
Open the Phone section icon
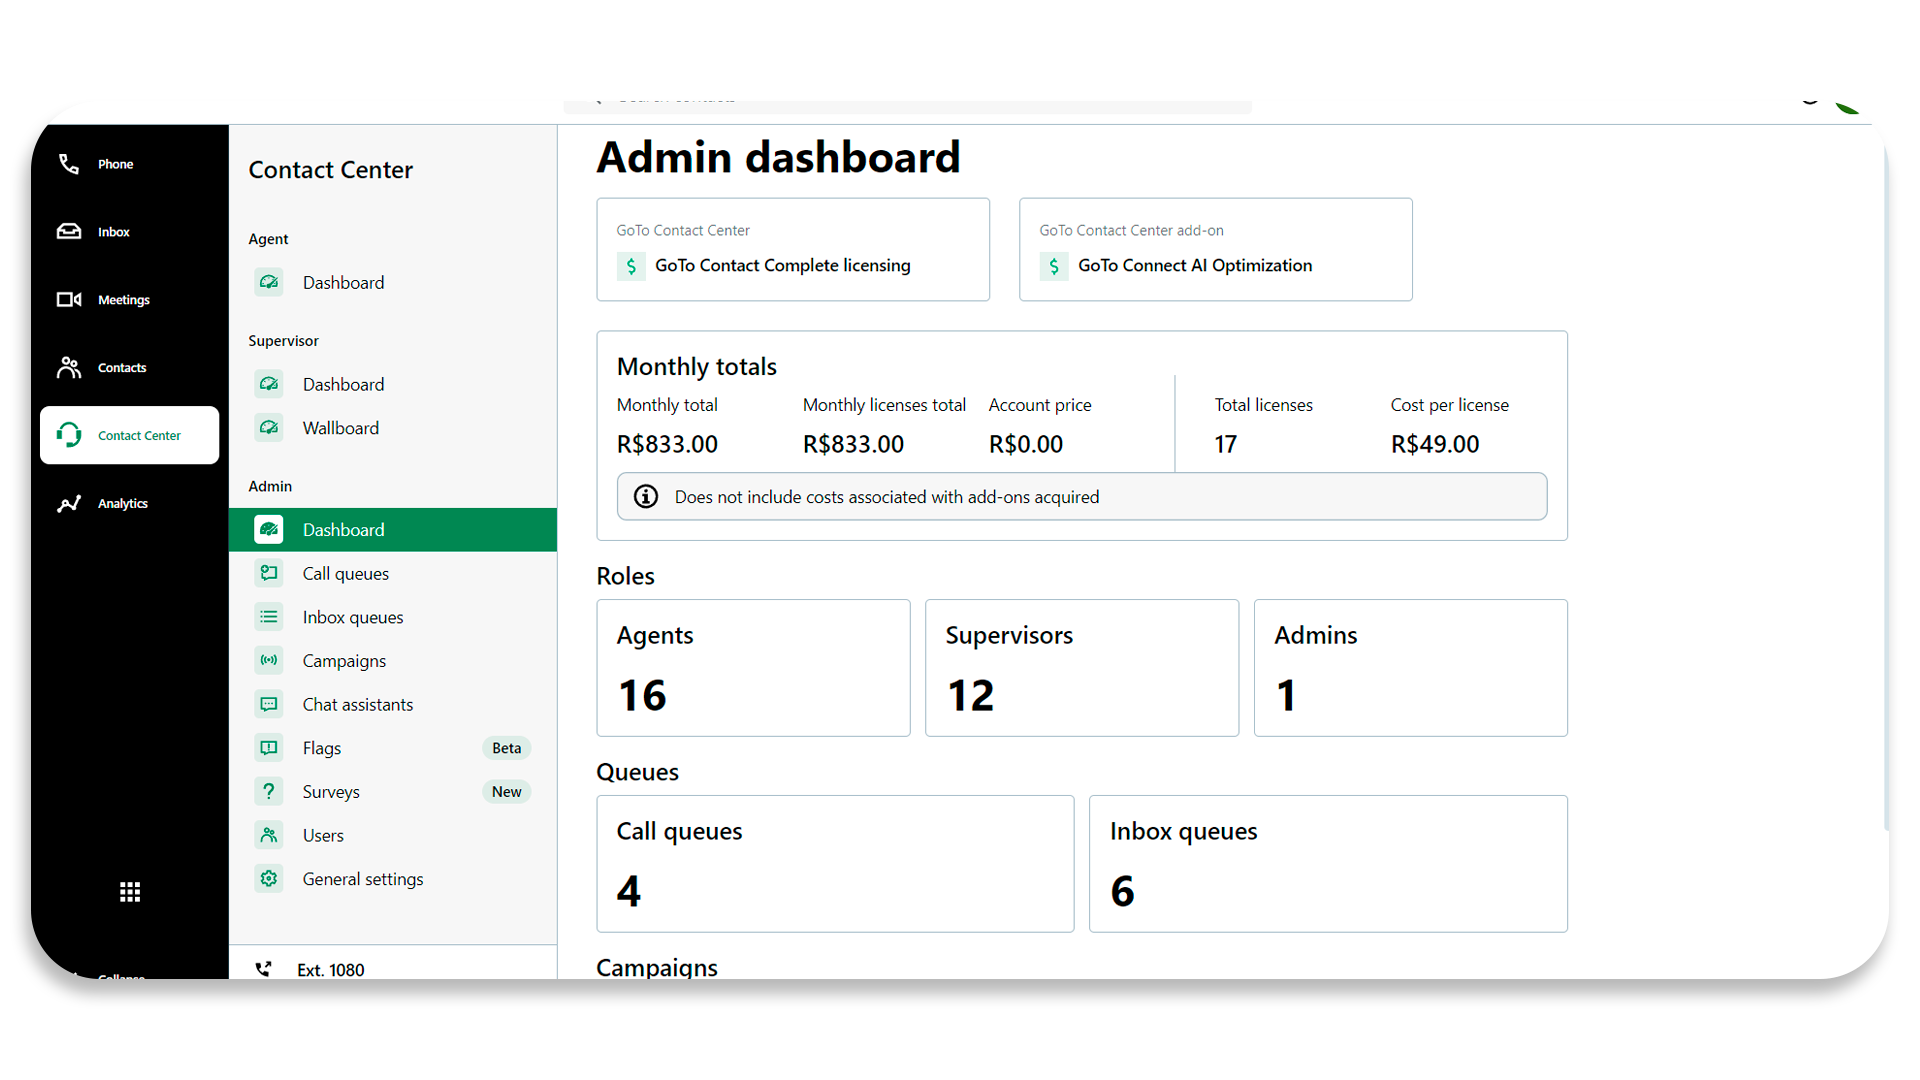click(69, 164)
